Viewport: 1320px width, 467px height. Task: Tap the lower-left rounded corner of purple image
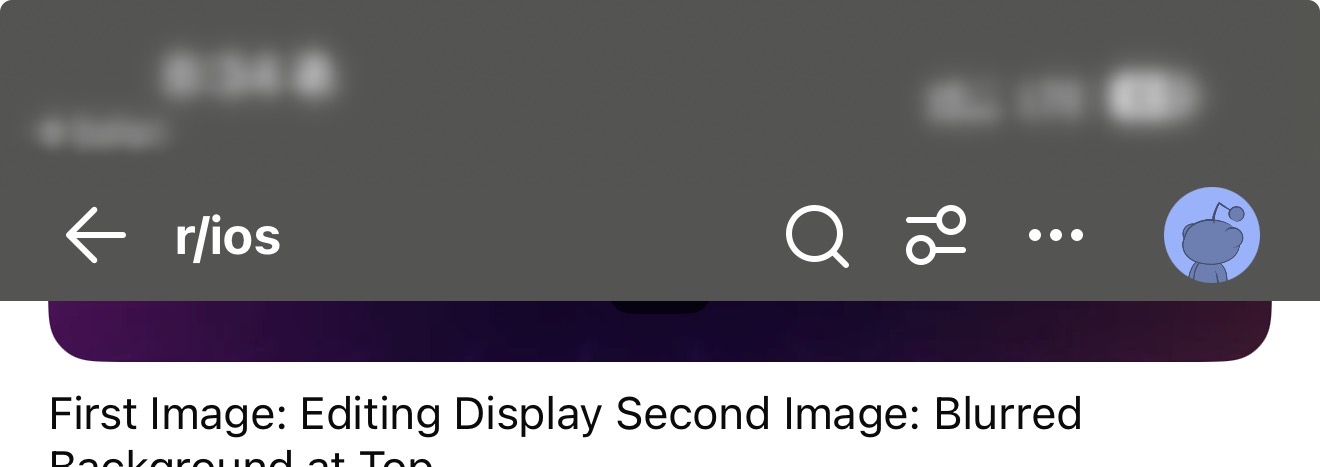click(70, 346)
